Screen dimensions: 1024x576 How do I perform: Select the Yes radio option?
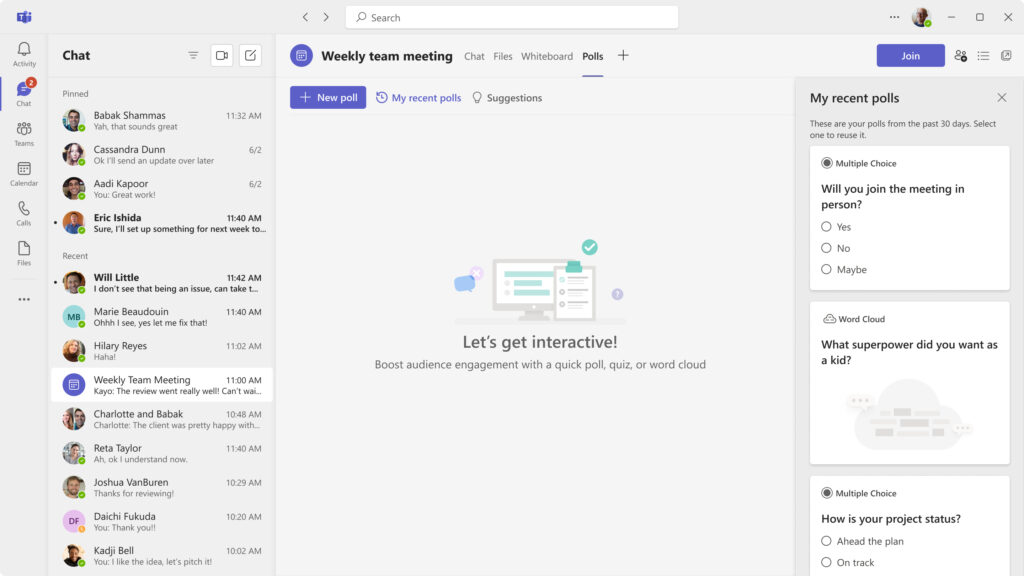pos(827,227)
